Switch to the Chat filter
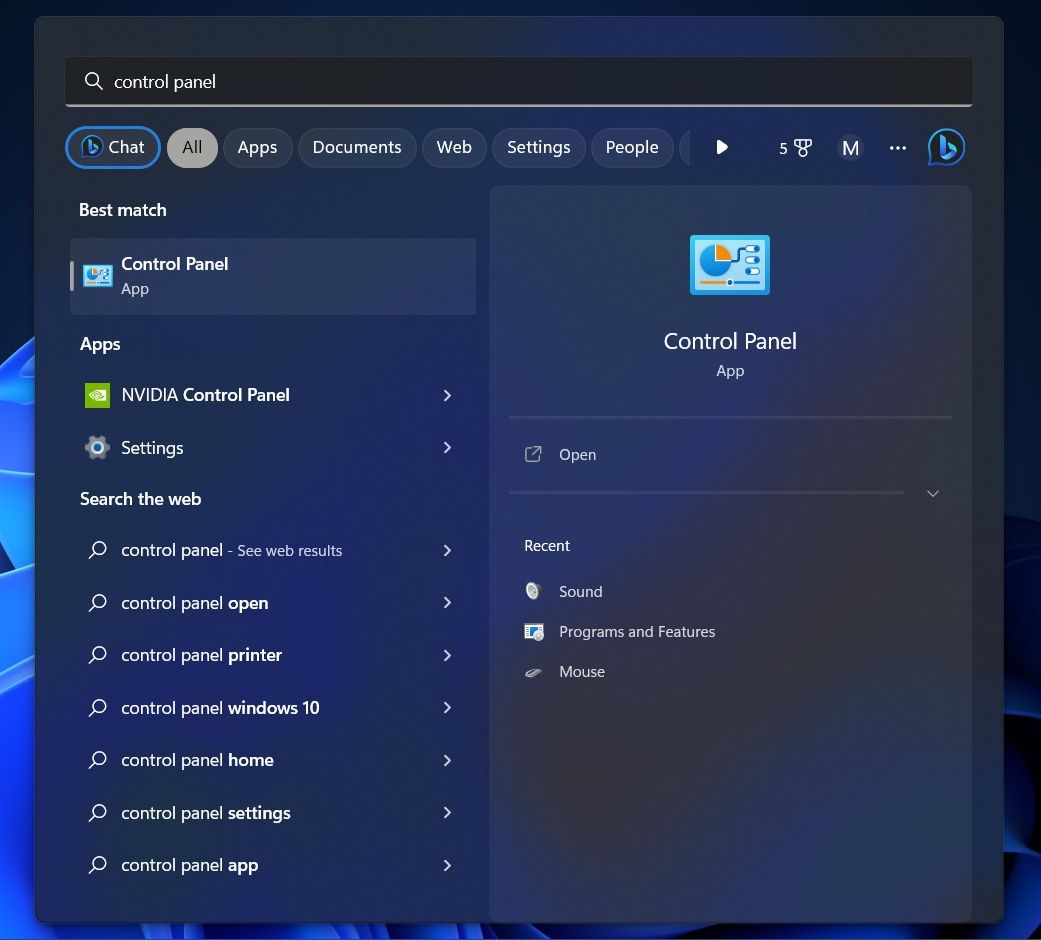 pos(113,147)
